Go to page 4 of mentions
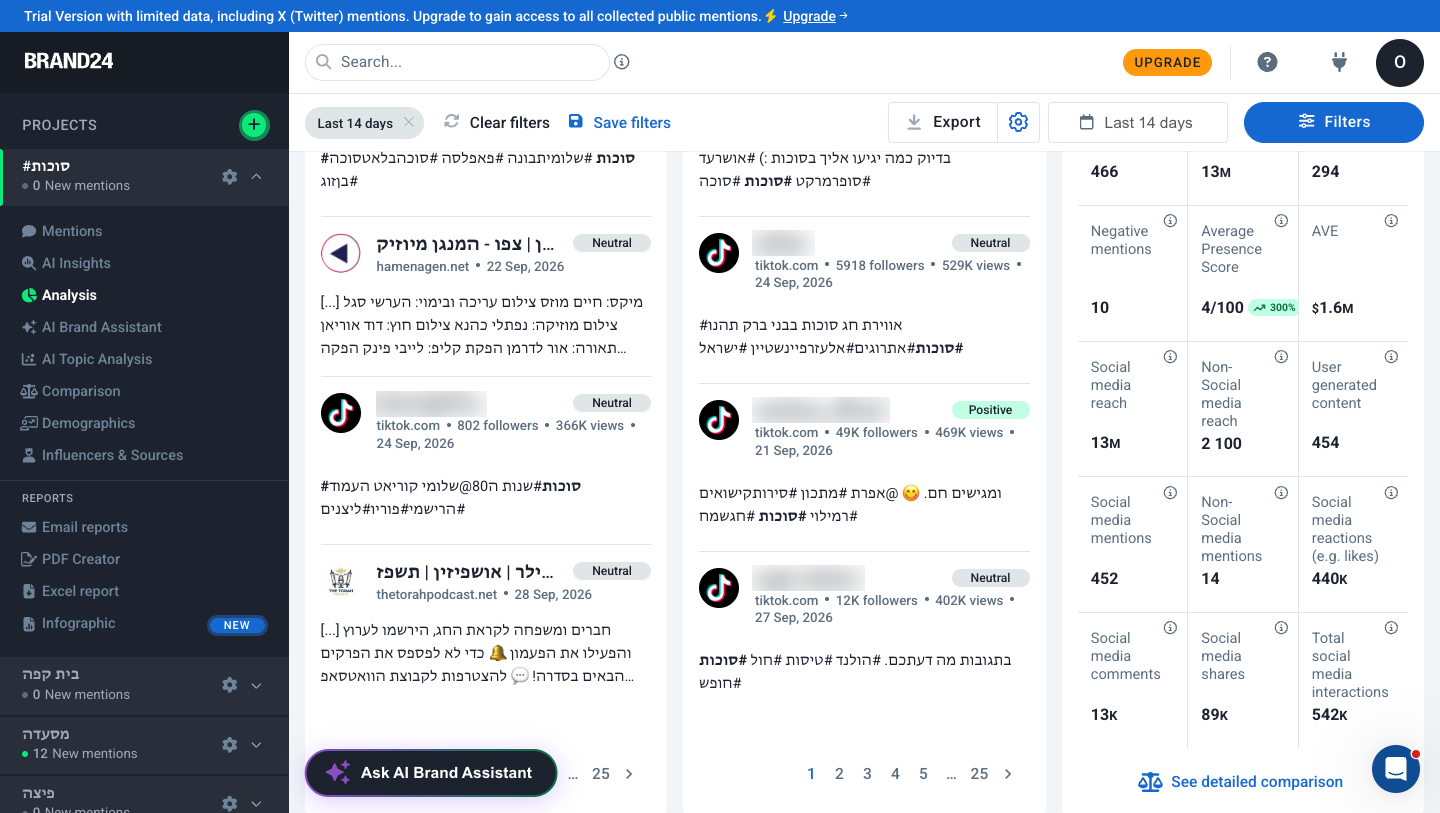This screenshot has width=1440, height=813. 895,774
